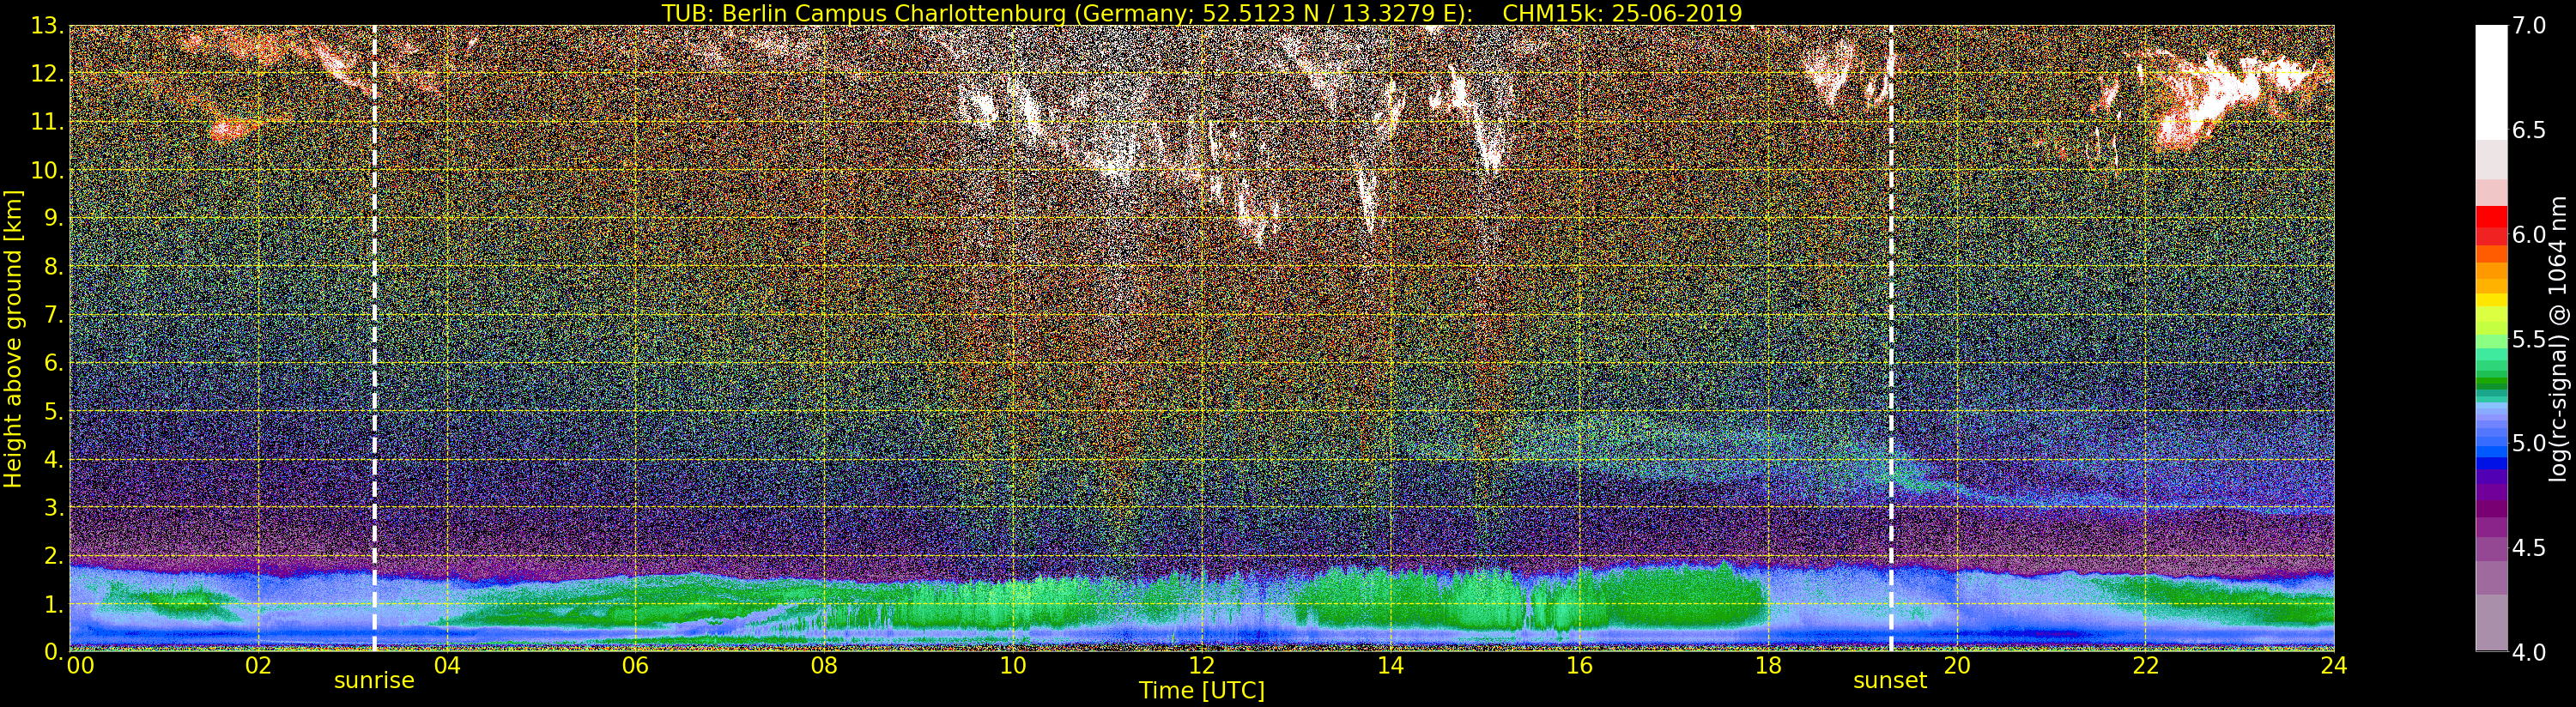Viewport: 2576px width, 707px height.
Task: Click time axis tick '02'
Action: tap(258, 666)
